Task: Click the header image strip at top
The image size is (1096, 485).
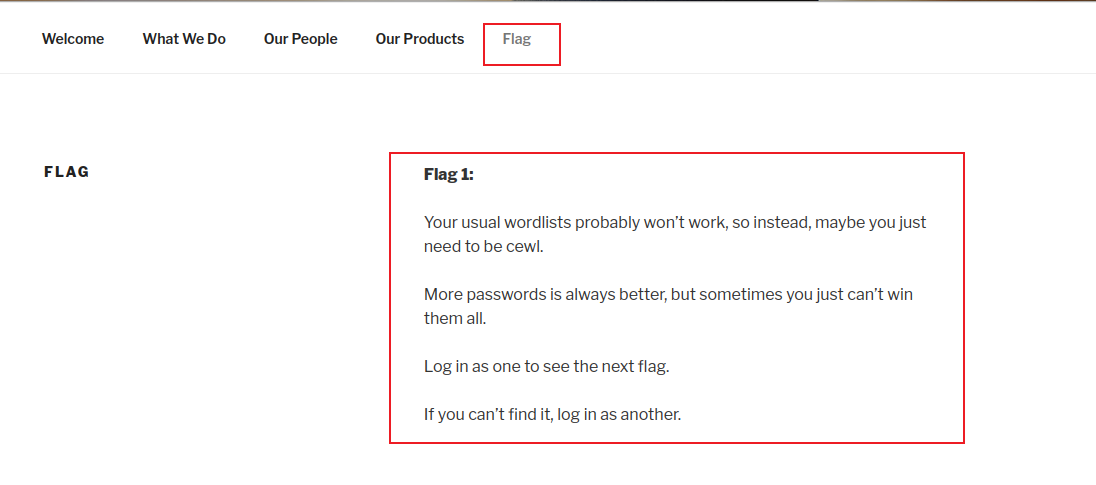Action: (548, 1)
